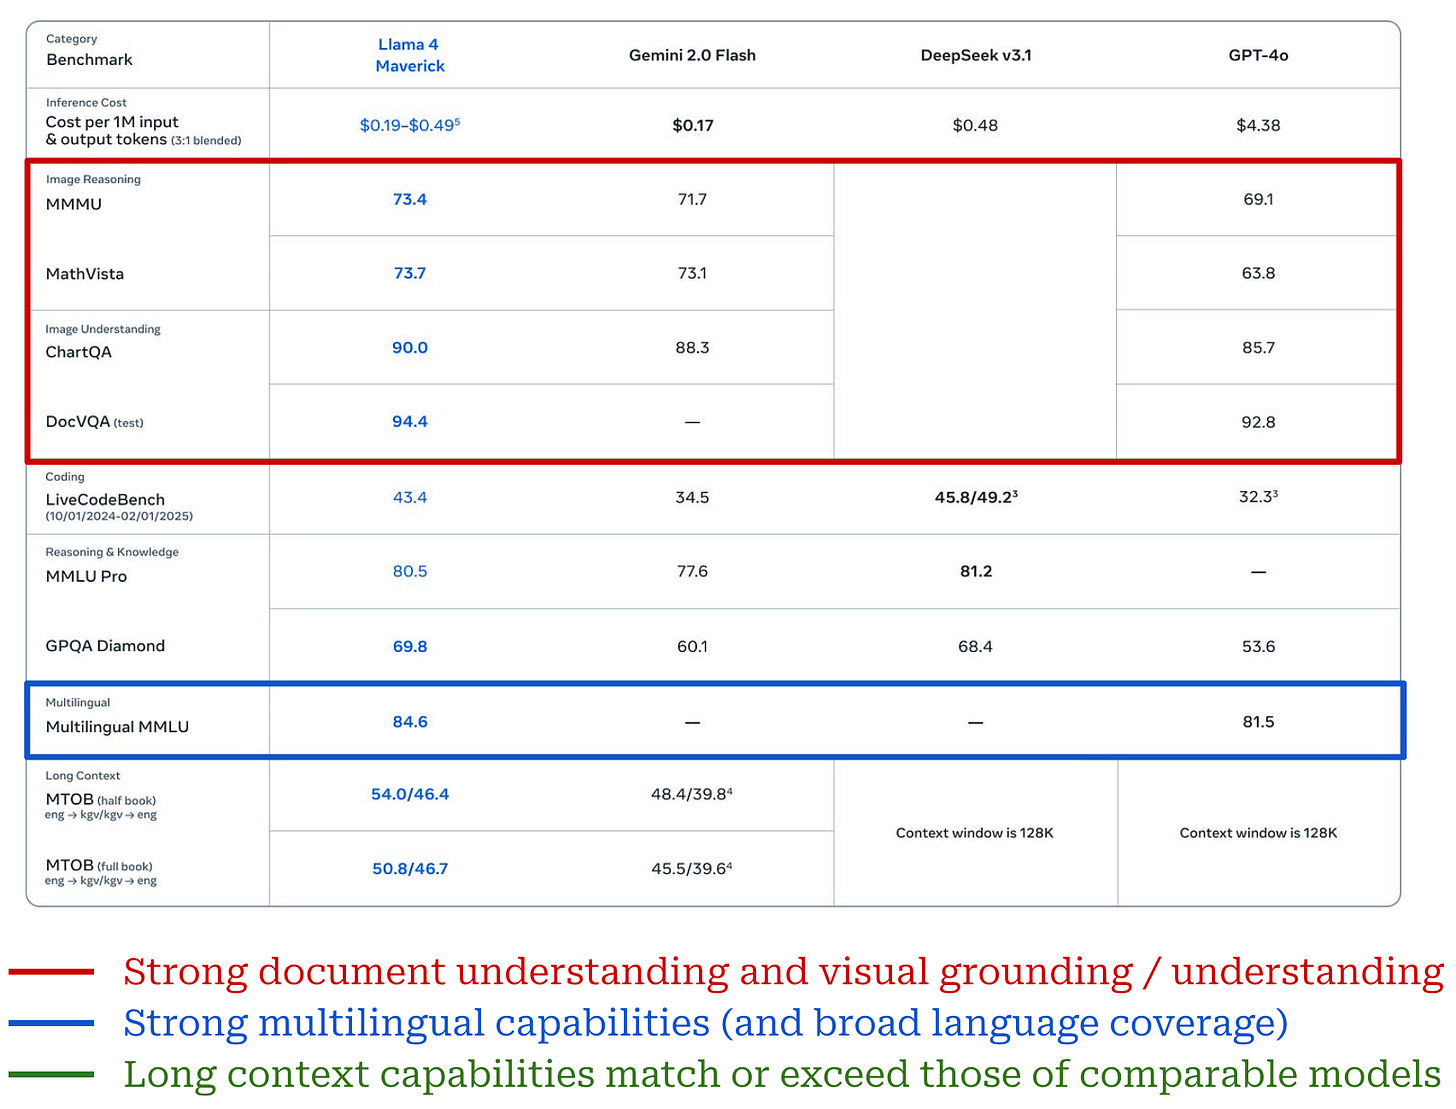
Task: Click the GPT-4o column header
Action: [x=1258, y=55]
